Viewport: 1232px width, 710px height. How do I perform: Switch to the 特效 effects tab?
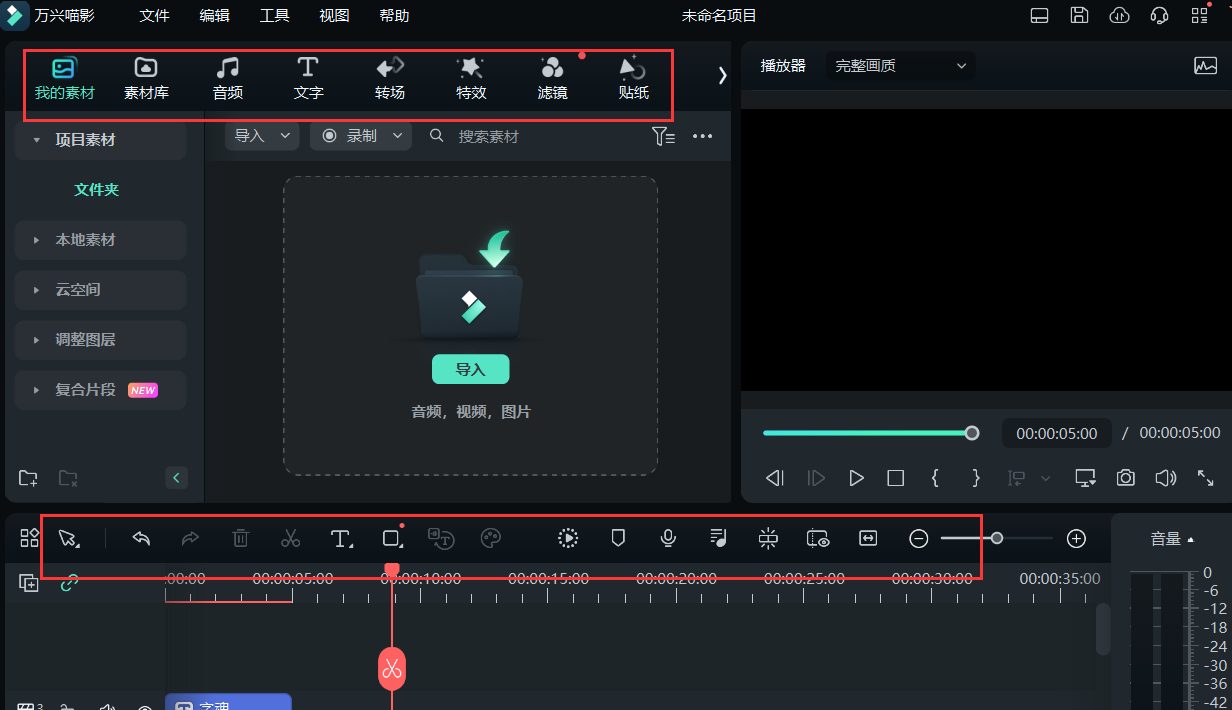pyautogui.click(x=470, y=78)
